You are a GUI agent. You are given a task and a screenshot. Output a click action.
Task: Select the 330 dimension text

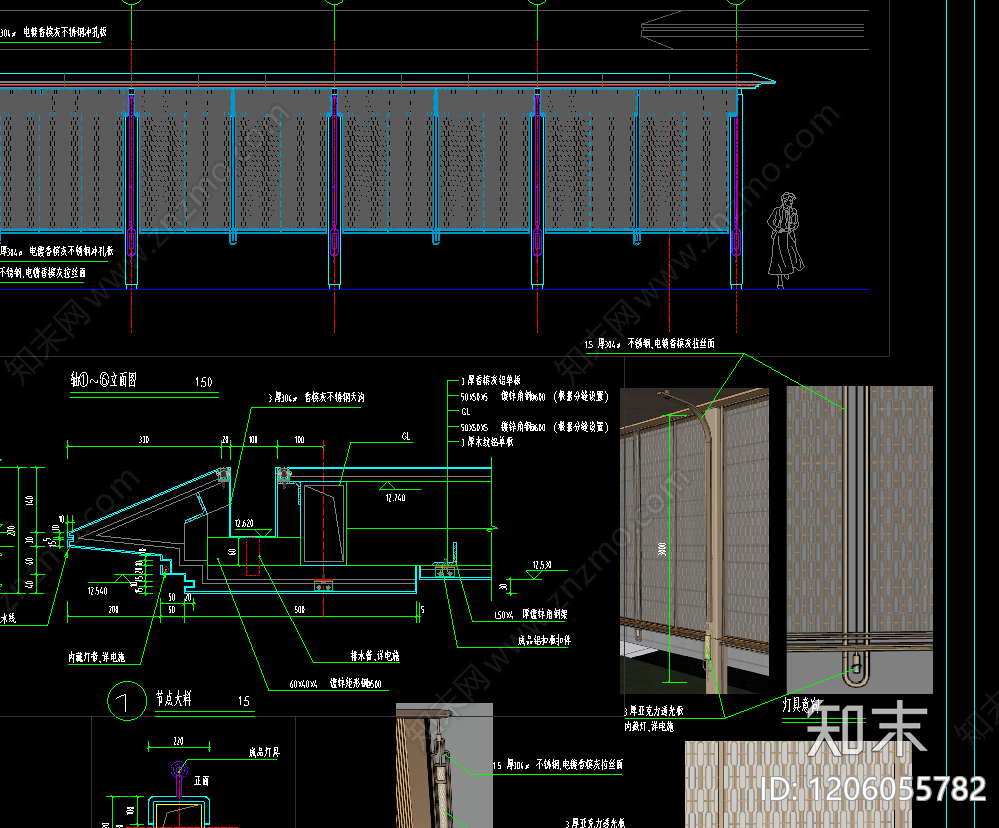click(x=144, y=439)
